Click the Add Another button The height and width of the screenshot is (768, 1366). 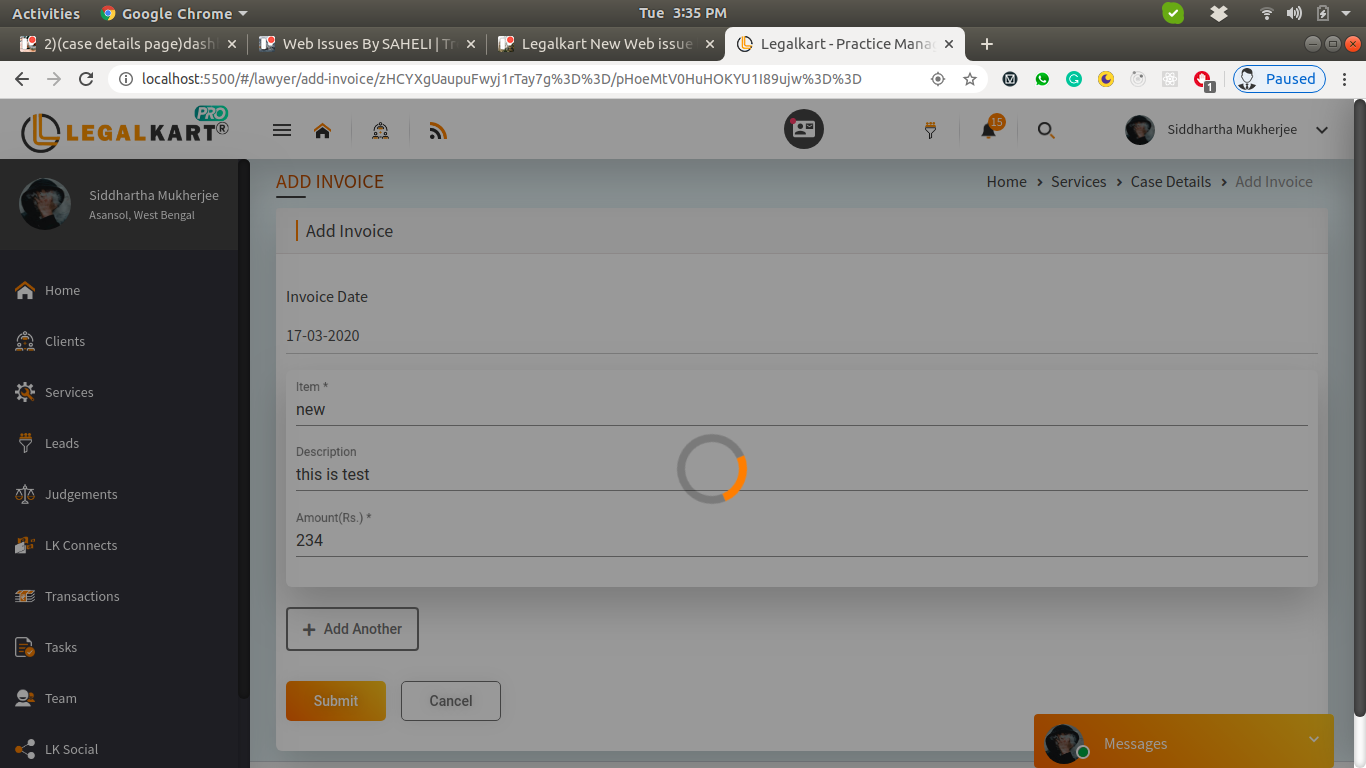[x=352, y=629]
